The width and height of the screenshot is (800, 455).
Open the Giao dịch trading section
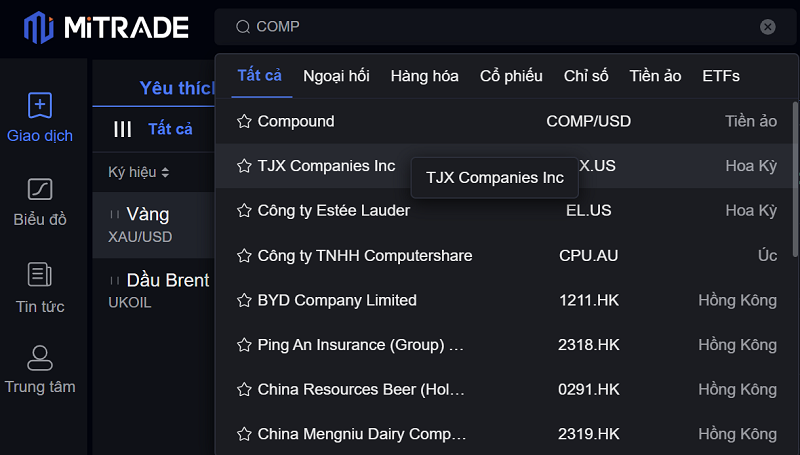coord(40,118)
